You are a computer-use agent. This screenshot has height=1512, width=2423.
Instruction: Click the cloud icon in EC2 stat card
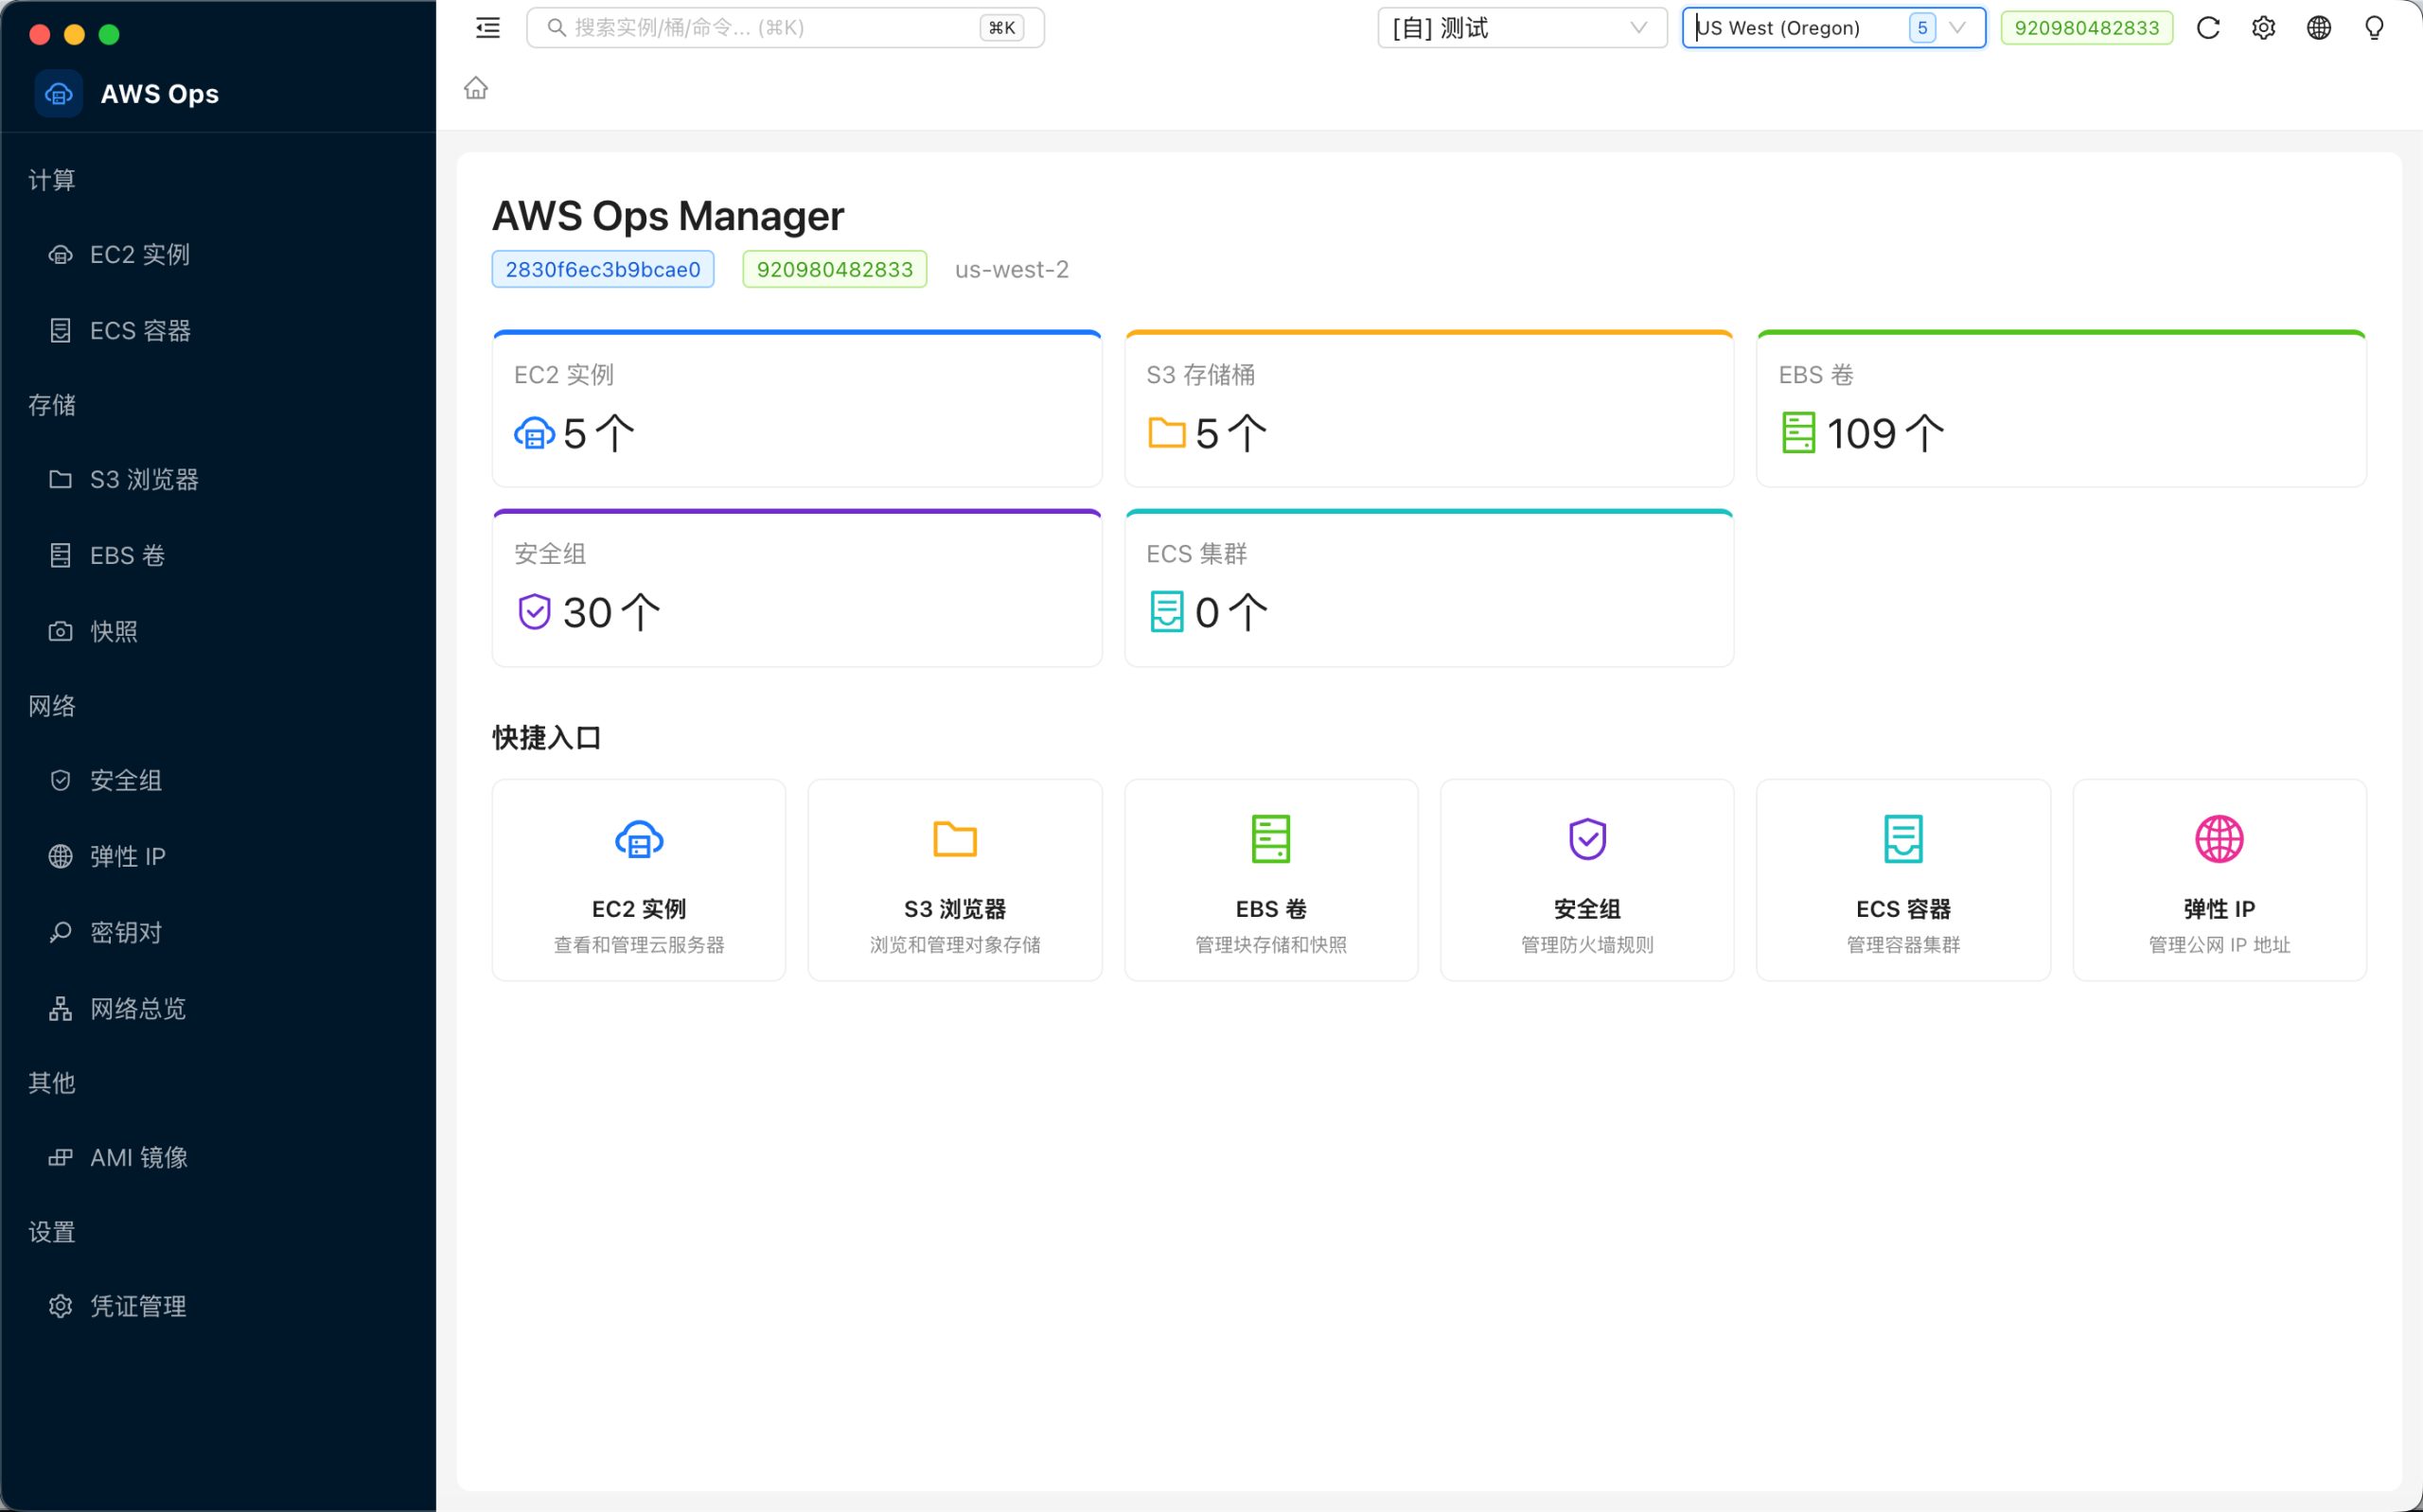535,434
